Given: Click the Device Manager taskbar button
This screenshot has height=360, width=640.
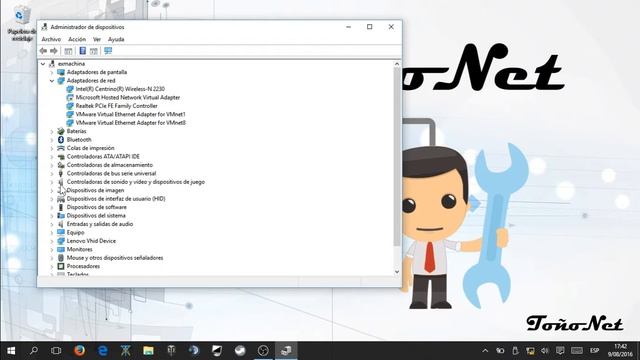Looking at the screenshot, I should pyautogui.click(x=286, y=351).
